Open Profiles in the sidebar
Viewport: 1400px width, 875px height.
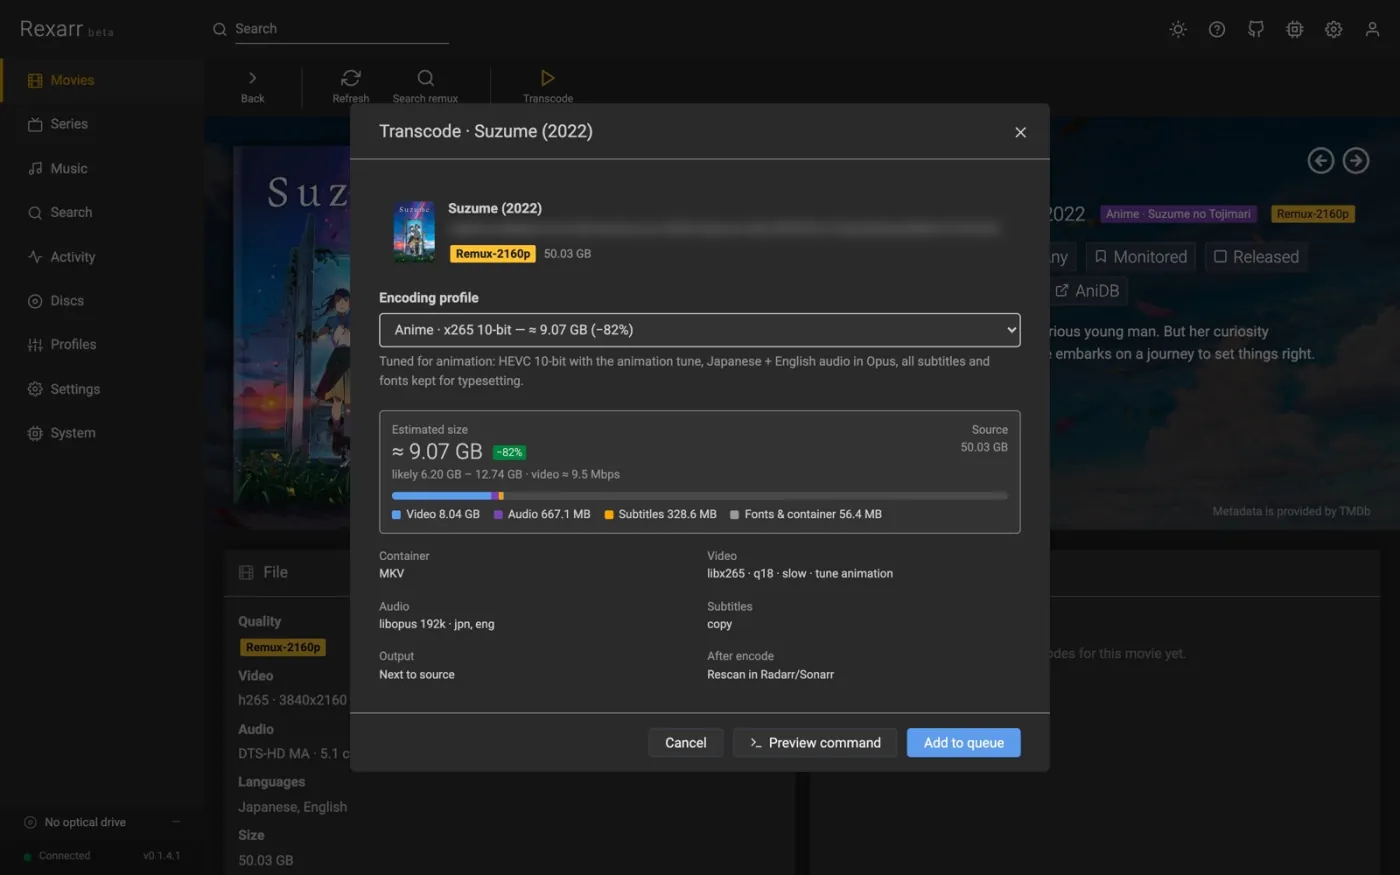(x=102, y=344)
